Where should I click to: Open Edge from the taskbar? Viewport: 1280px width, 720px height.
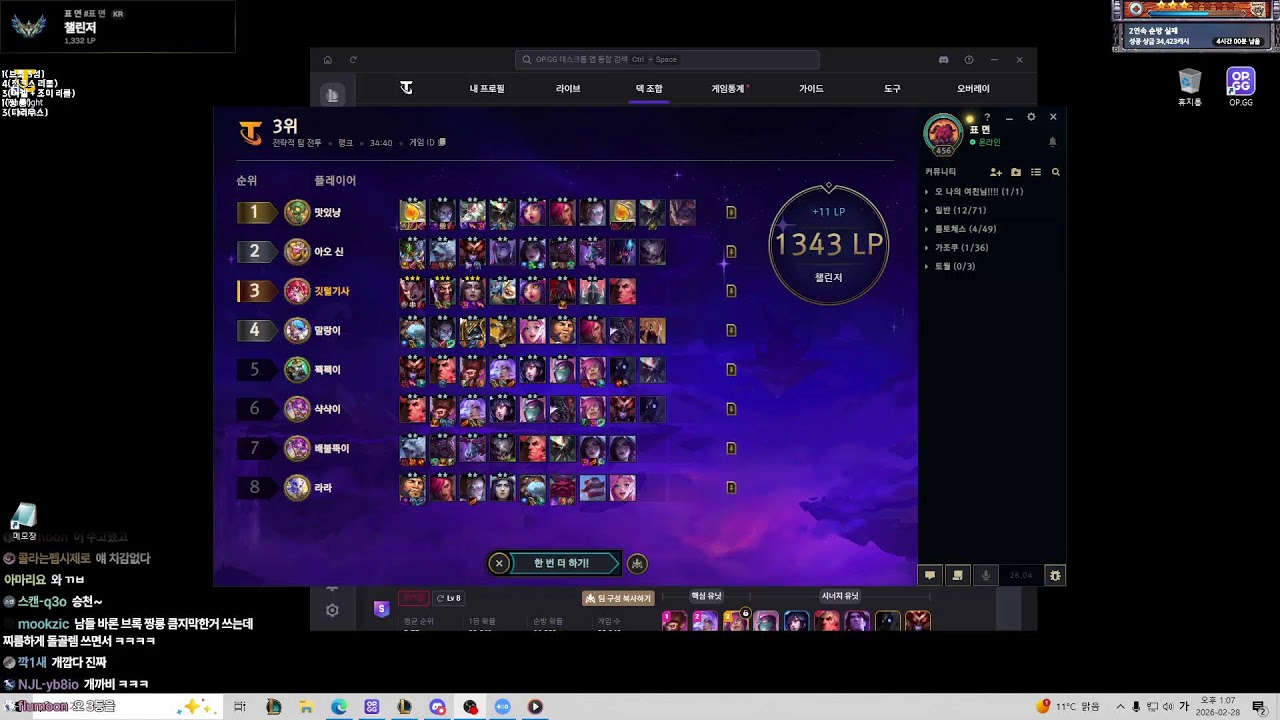(x=339, y=707)
